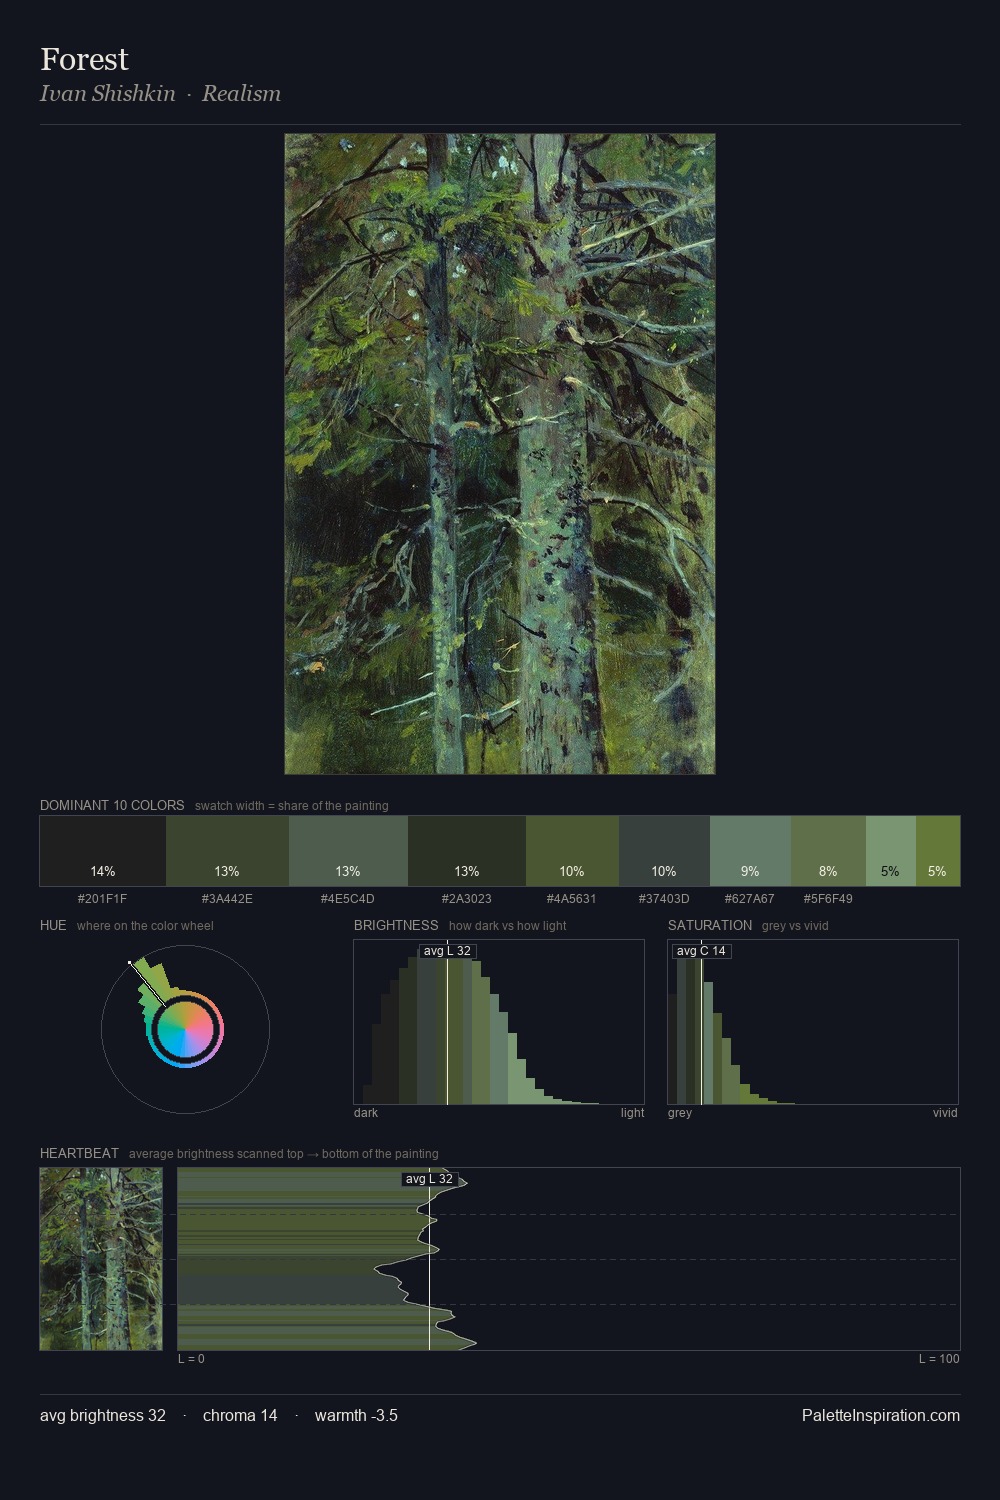
Task: Click the 'L = 0' axis label
Action: (x=191, y=1359)
